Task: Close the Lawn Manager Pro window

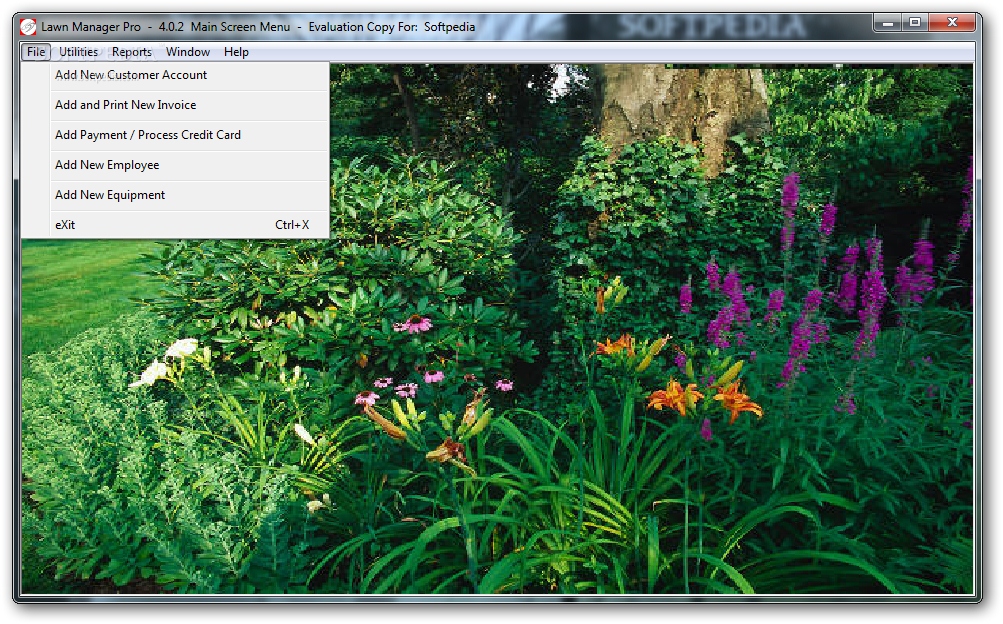Action: pos(952,23)
